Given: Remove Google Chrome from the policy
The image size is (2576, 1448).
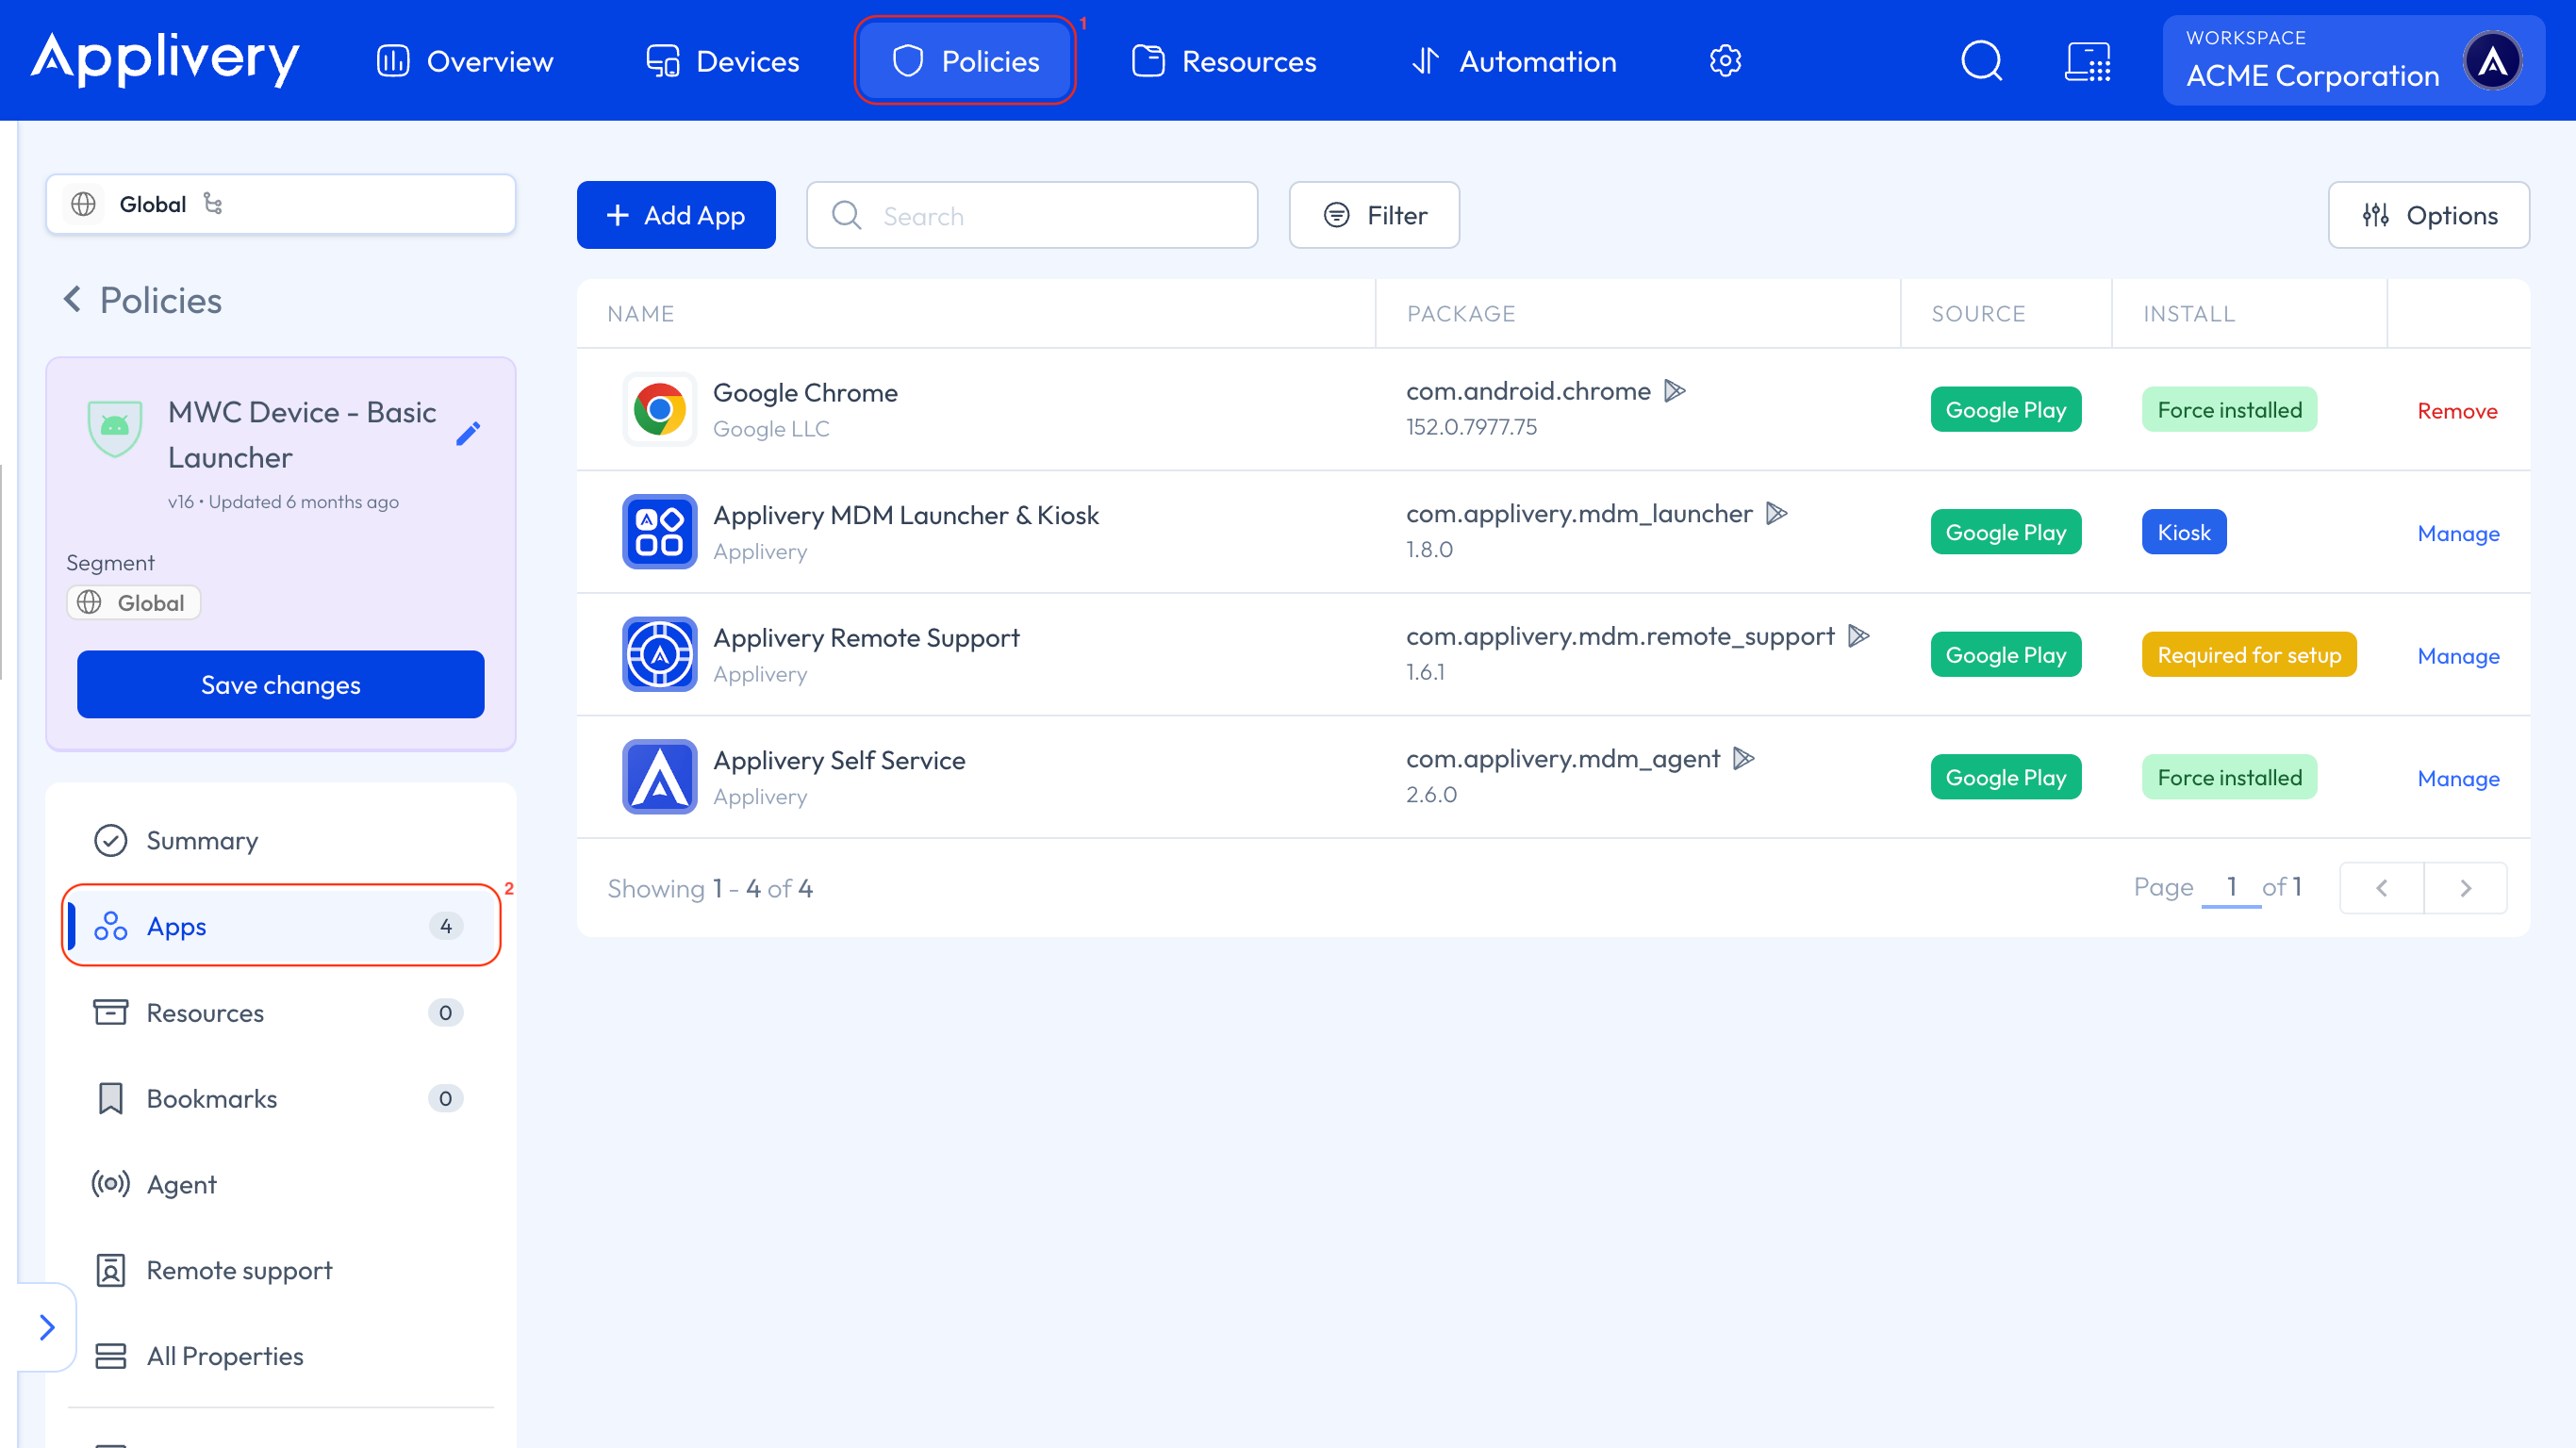Looking at the screenshot, I should tap(2457, 411).
